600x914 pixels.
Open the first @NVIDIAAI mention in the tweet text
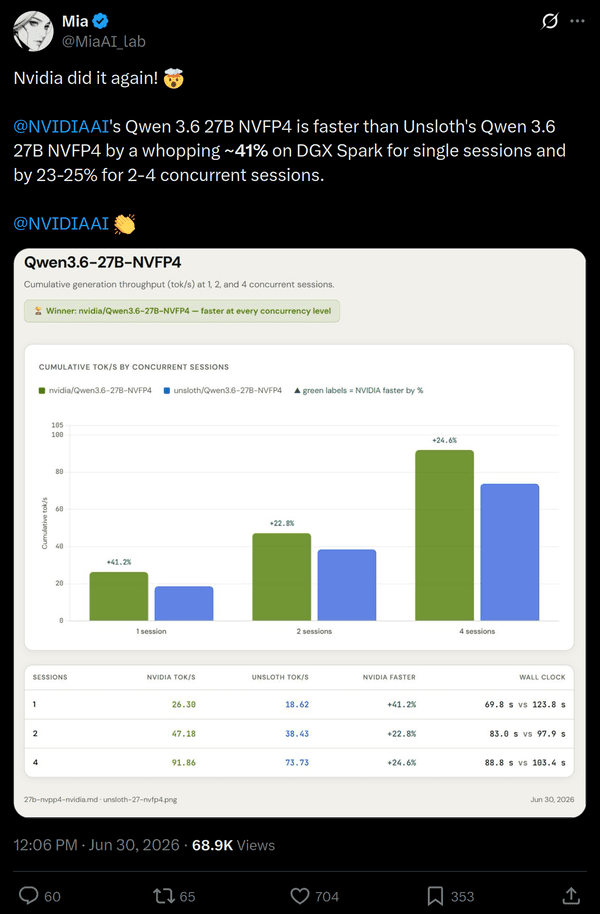(x=61, y=126)
